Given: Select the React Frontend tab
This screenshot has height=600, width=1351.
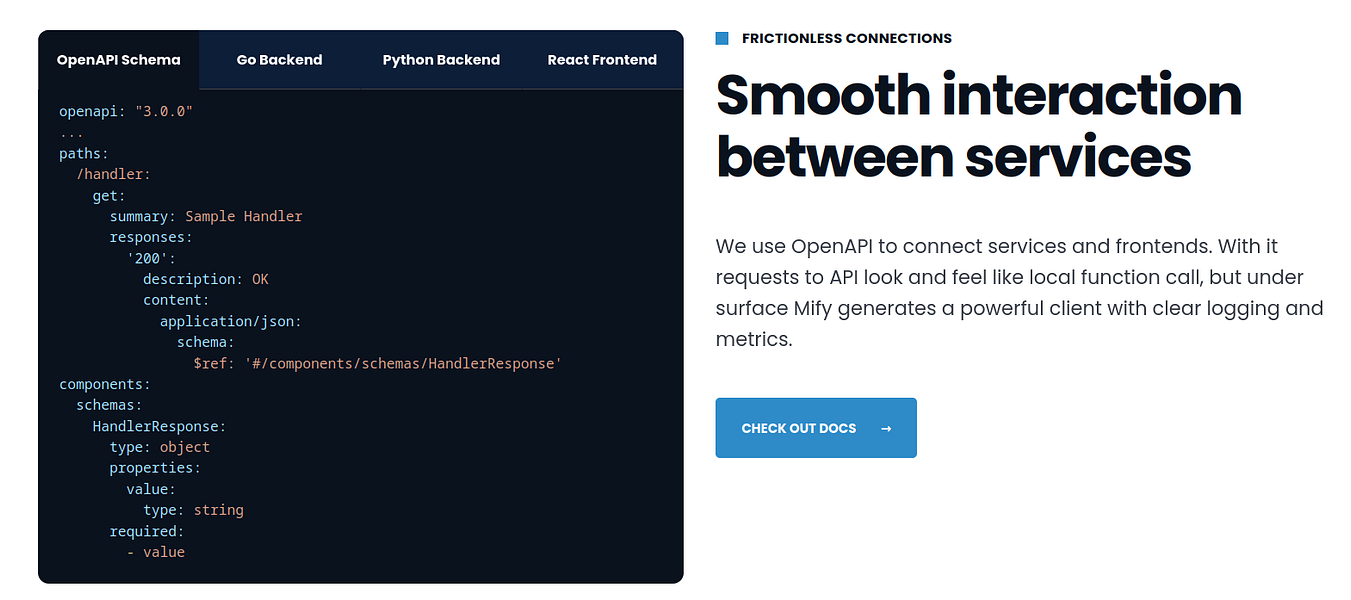Looking at the screenshot, I should tap(602, 60).
